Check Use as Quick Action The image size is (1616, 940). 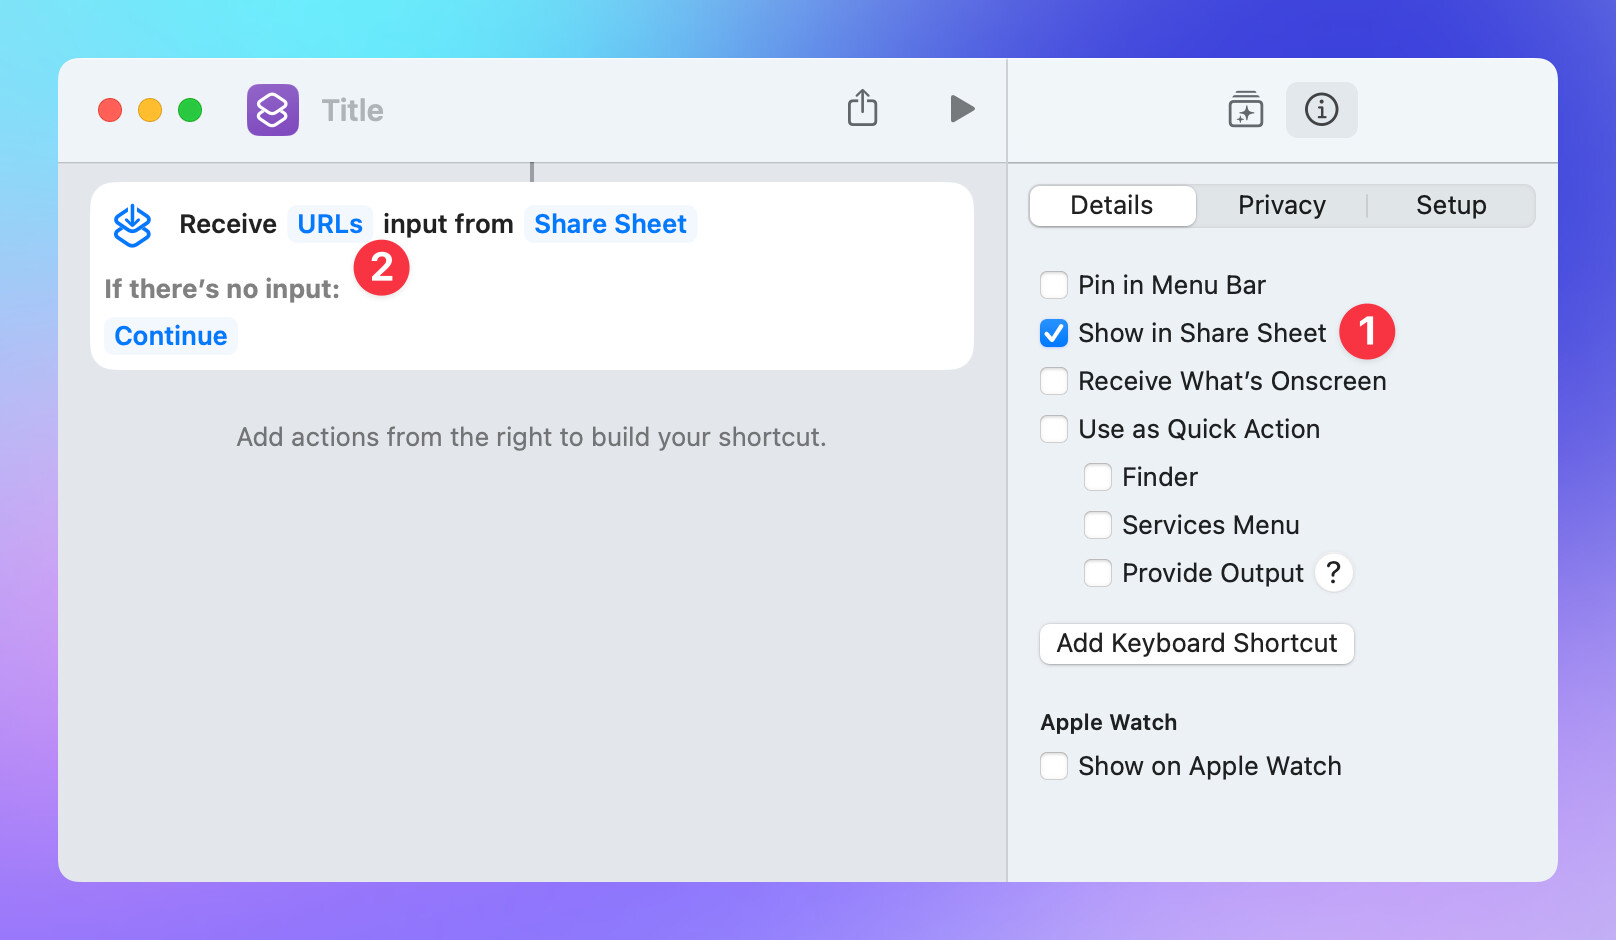(x=1054, y=429)
